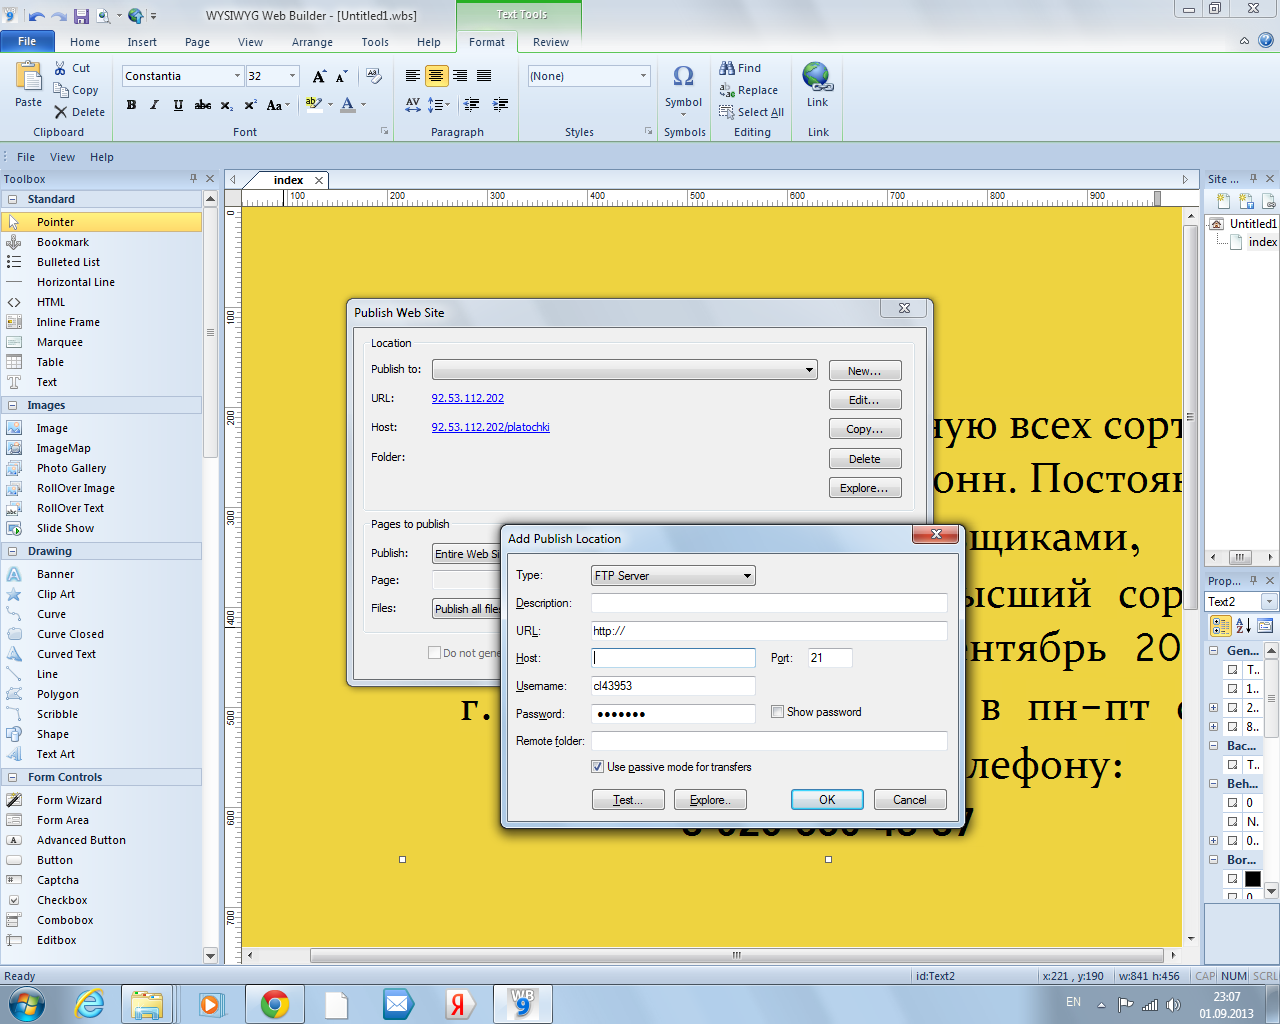
Task: Click the Remote folder input field
Action: (769, 741)
